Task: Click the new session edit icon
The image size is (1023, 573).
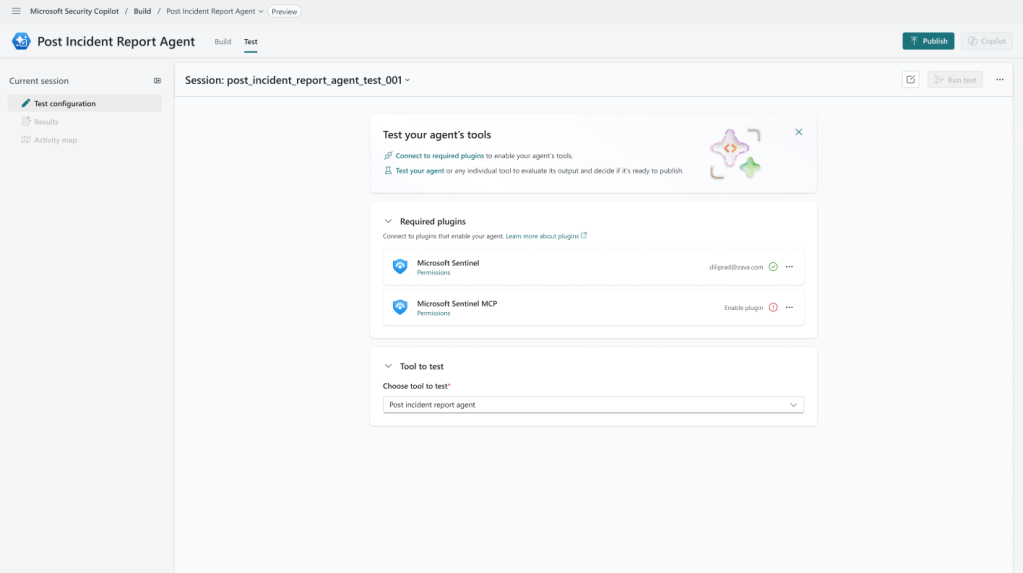Action: coord(910,80)
